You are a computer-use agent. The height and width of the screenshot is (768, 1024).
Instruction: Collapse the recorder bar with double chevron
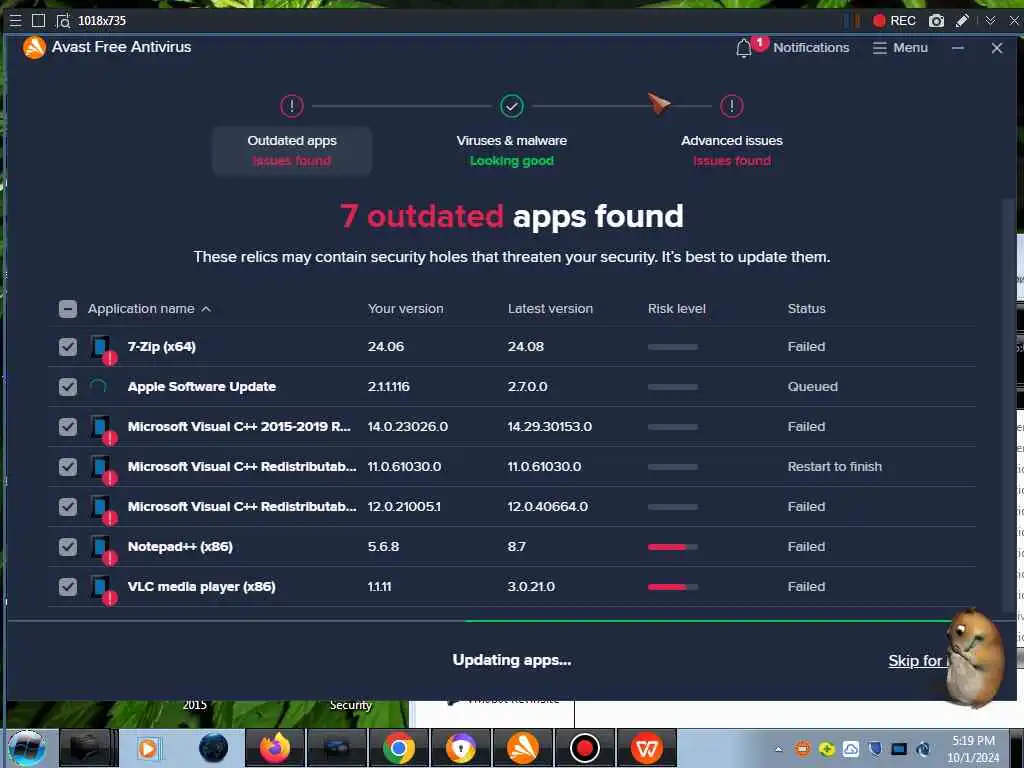pos(990,21)
